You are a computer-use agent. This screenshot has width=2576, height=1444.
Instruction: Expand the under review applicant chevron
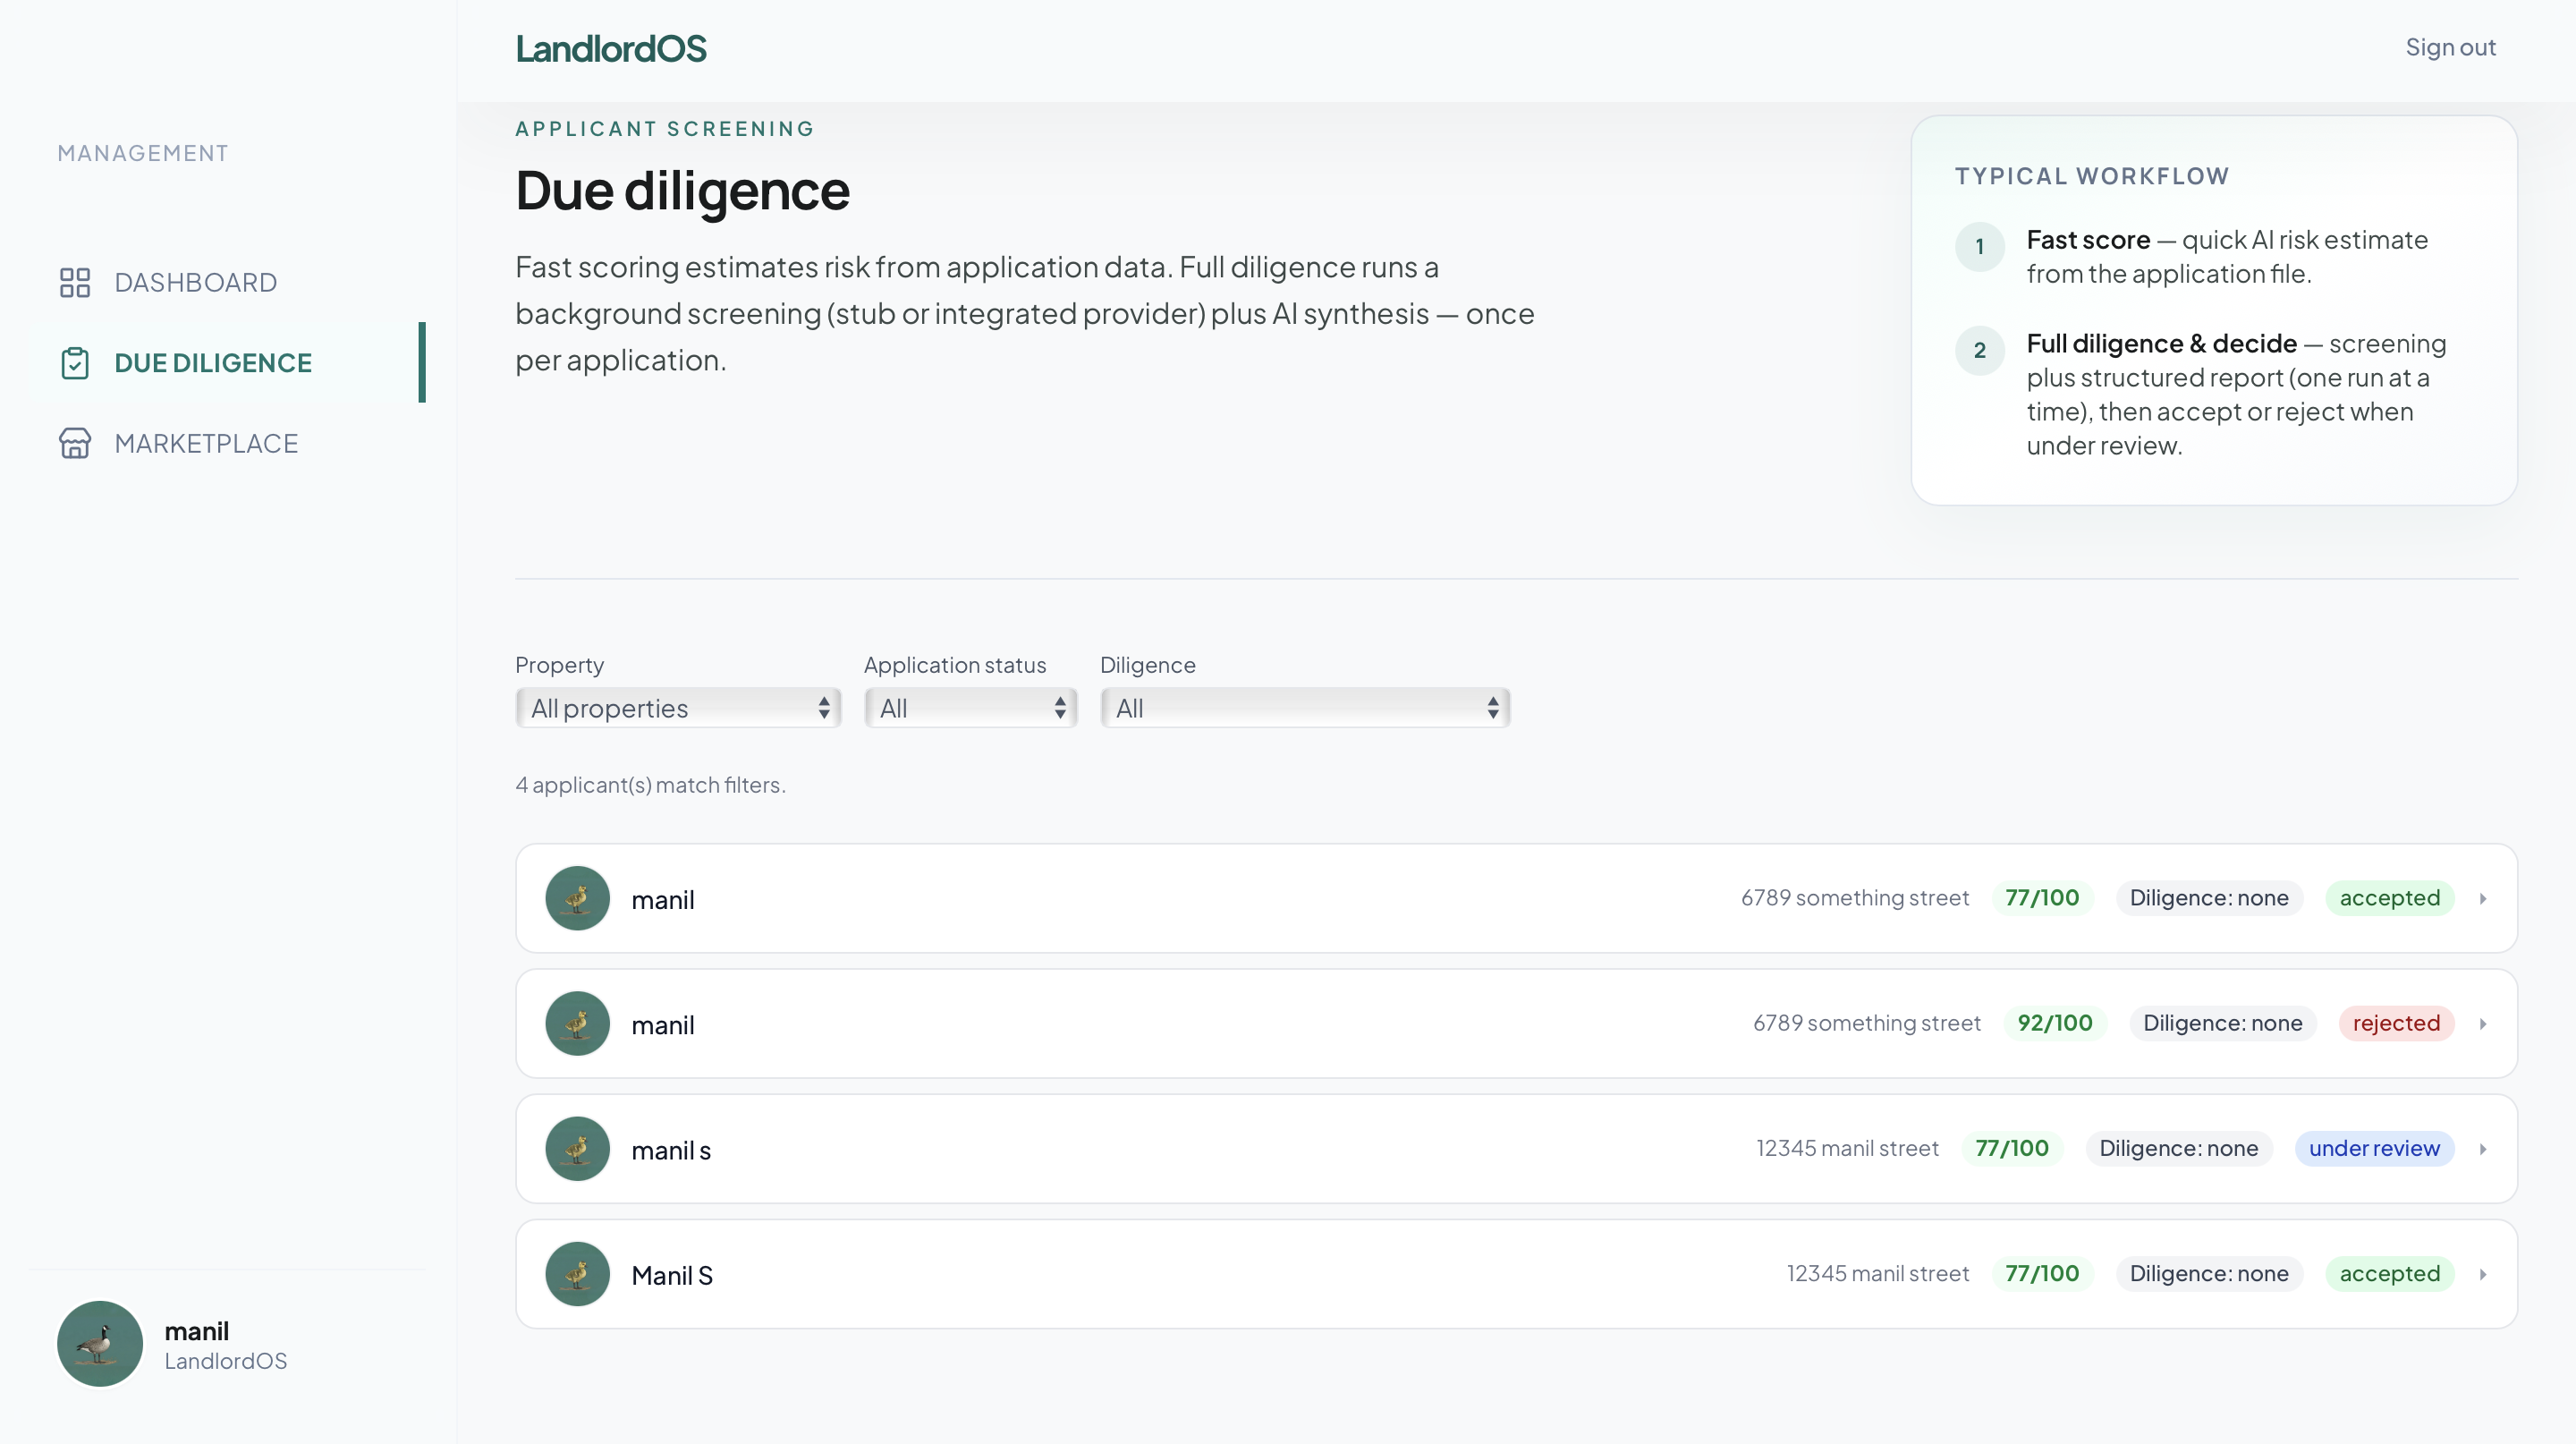[x=2483, y=1149]
